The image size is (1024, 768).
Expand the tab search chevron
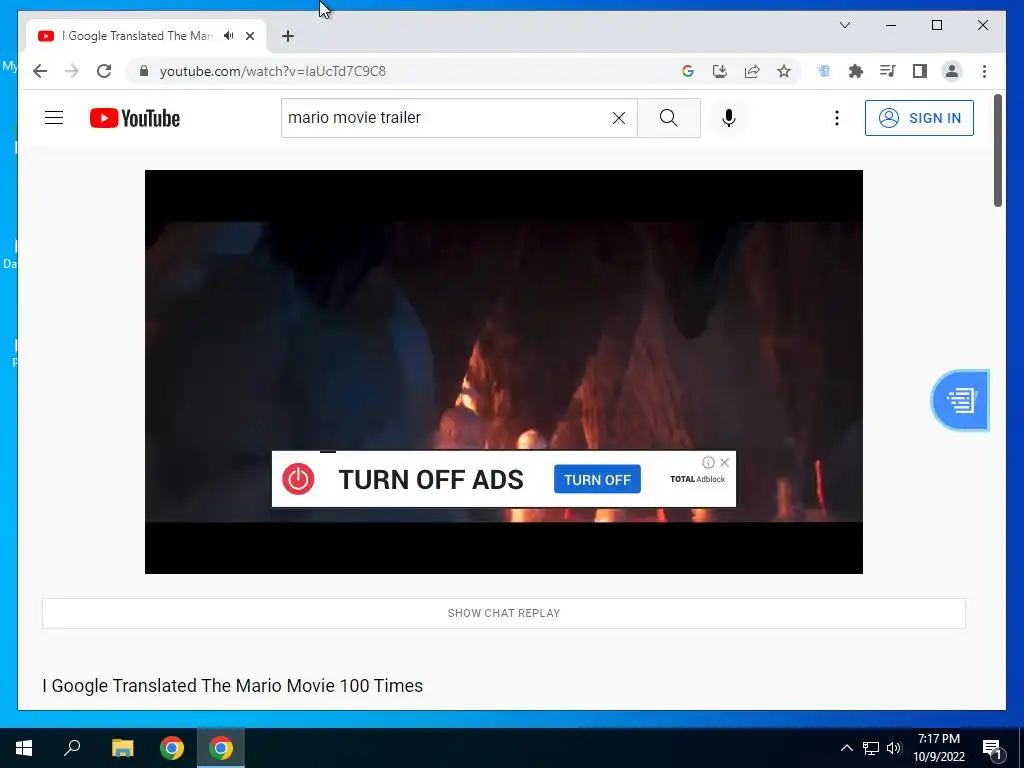click(844, 25)
